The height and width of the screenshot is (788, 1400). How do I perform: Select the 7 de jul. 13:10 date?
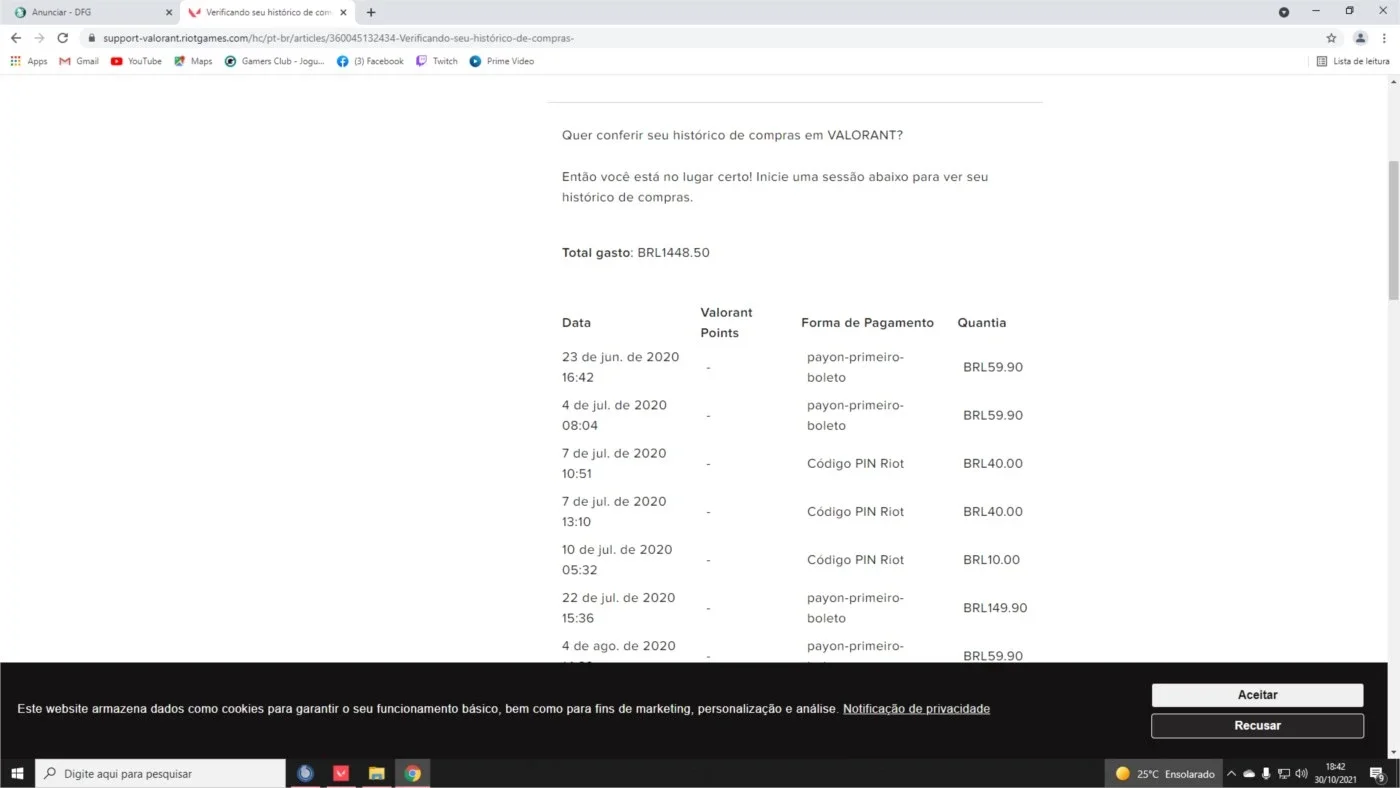(x=614, y=511)
